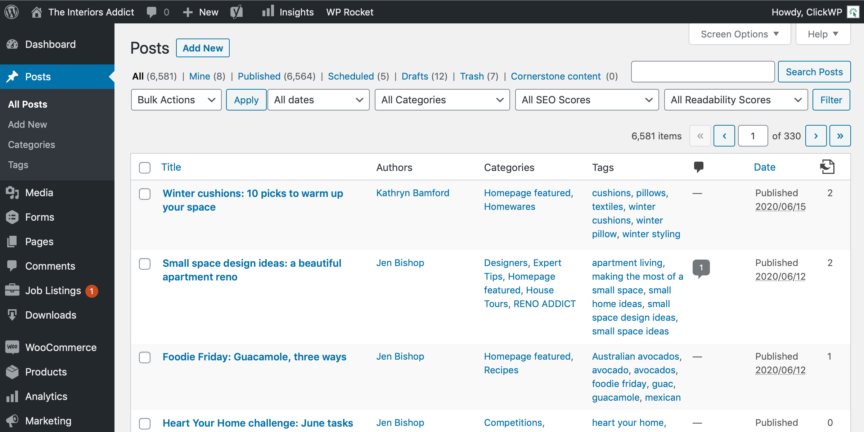This screenshot has height=432, width=864.
Task: Open Job Listings in the sidebar
Action: pos(52,291)
